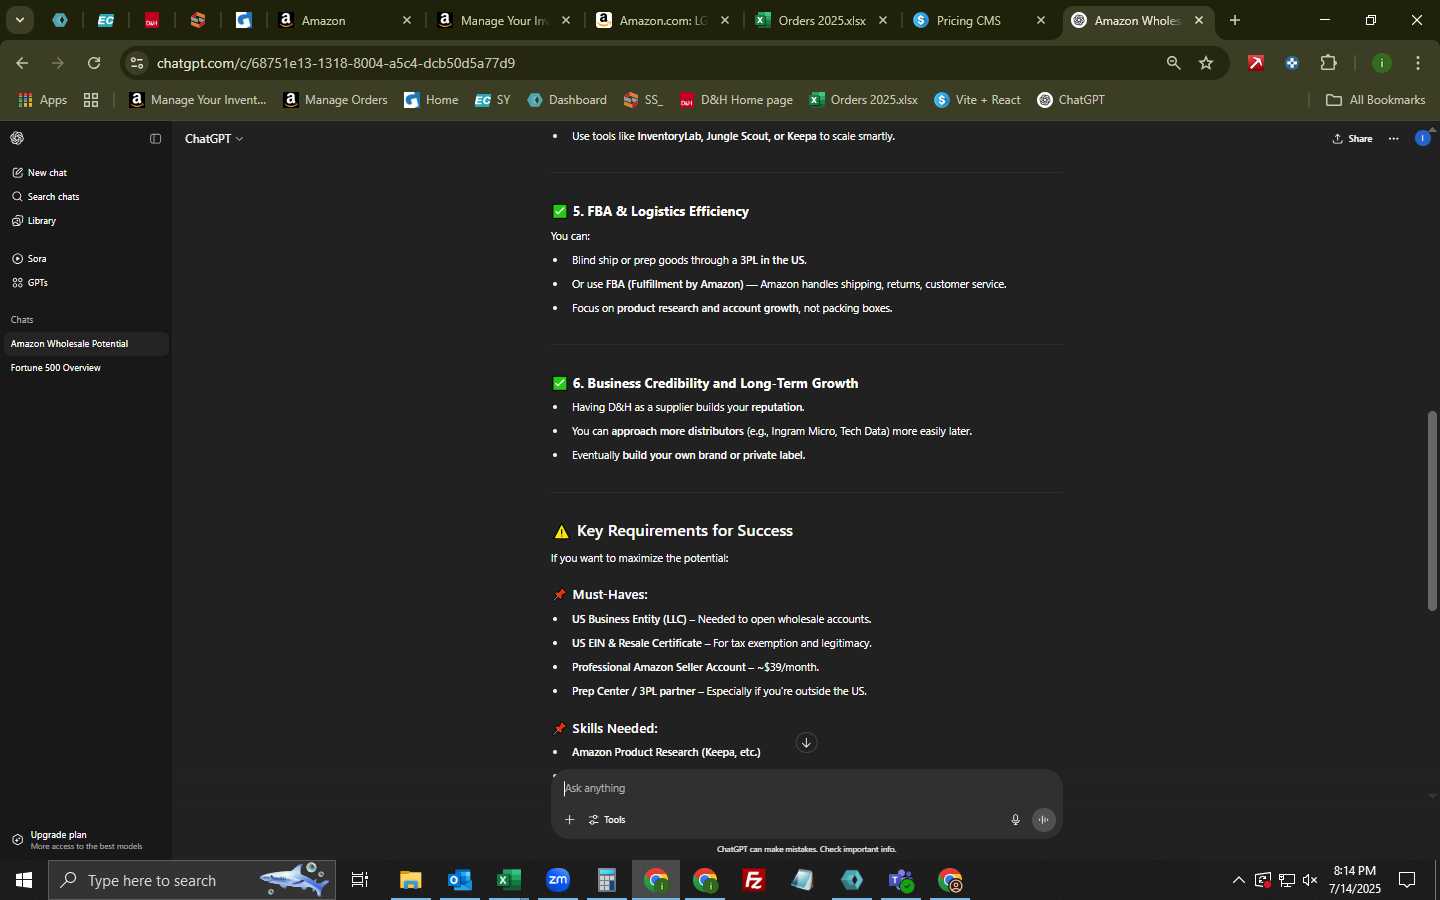This screenshot has height=900, width=1440.
Task: Open the Vite + React bookmark
Action: (978, 100)
